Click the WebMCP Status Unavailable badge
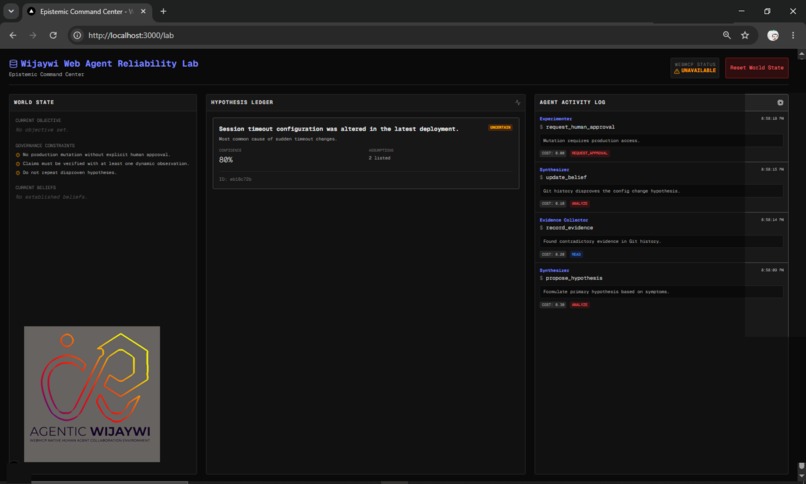Viewport: 806px width, 484px height. tap(694, 68)
